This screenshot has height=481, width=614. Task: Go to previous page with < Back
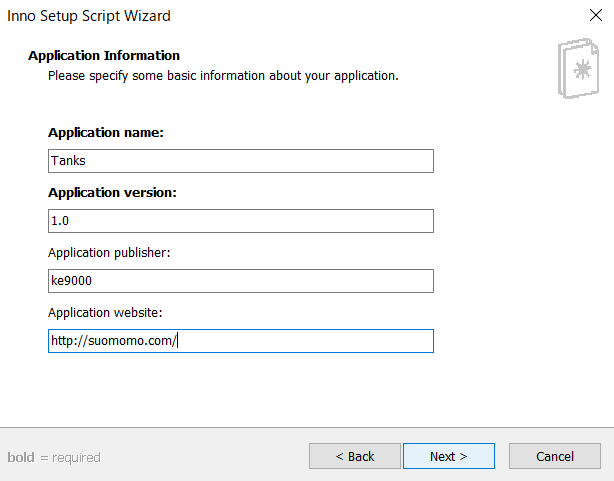click(x=355, y=456)
